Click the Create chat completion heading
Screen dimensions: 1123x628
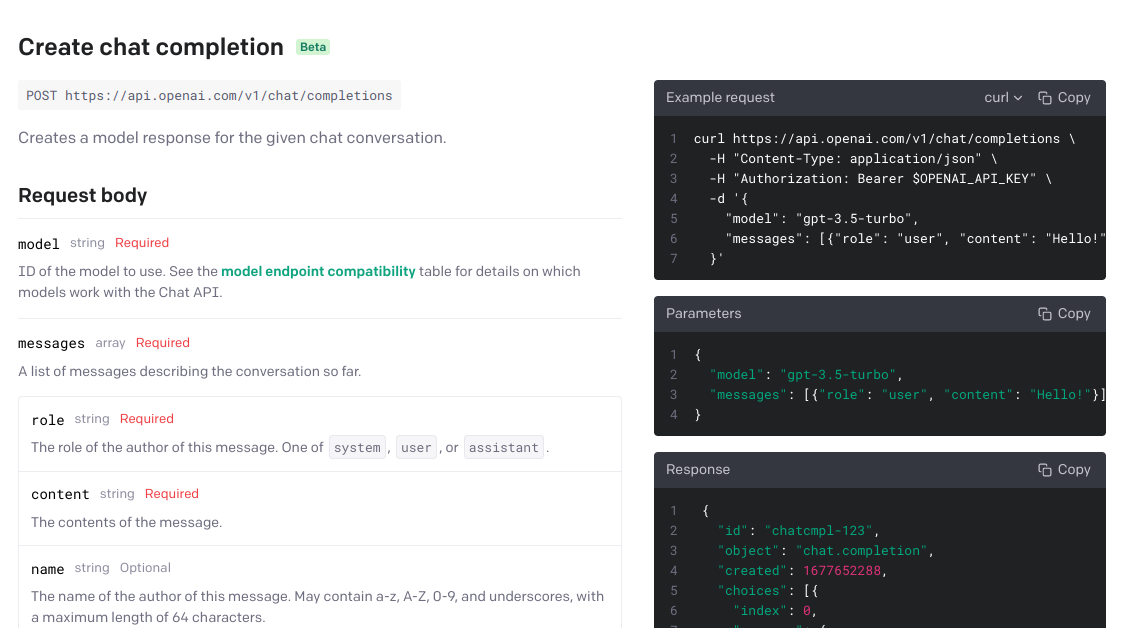pyautogui.click(x=150, y=47)
